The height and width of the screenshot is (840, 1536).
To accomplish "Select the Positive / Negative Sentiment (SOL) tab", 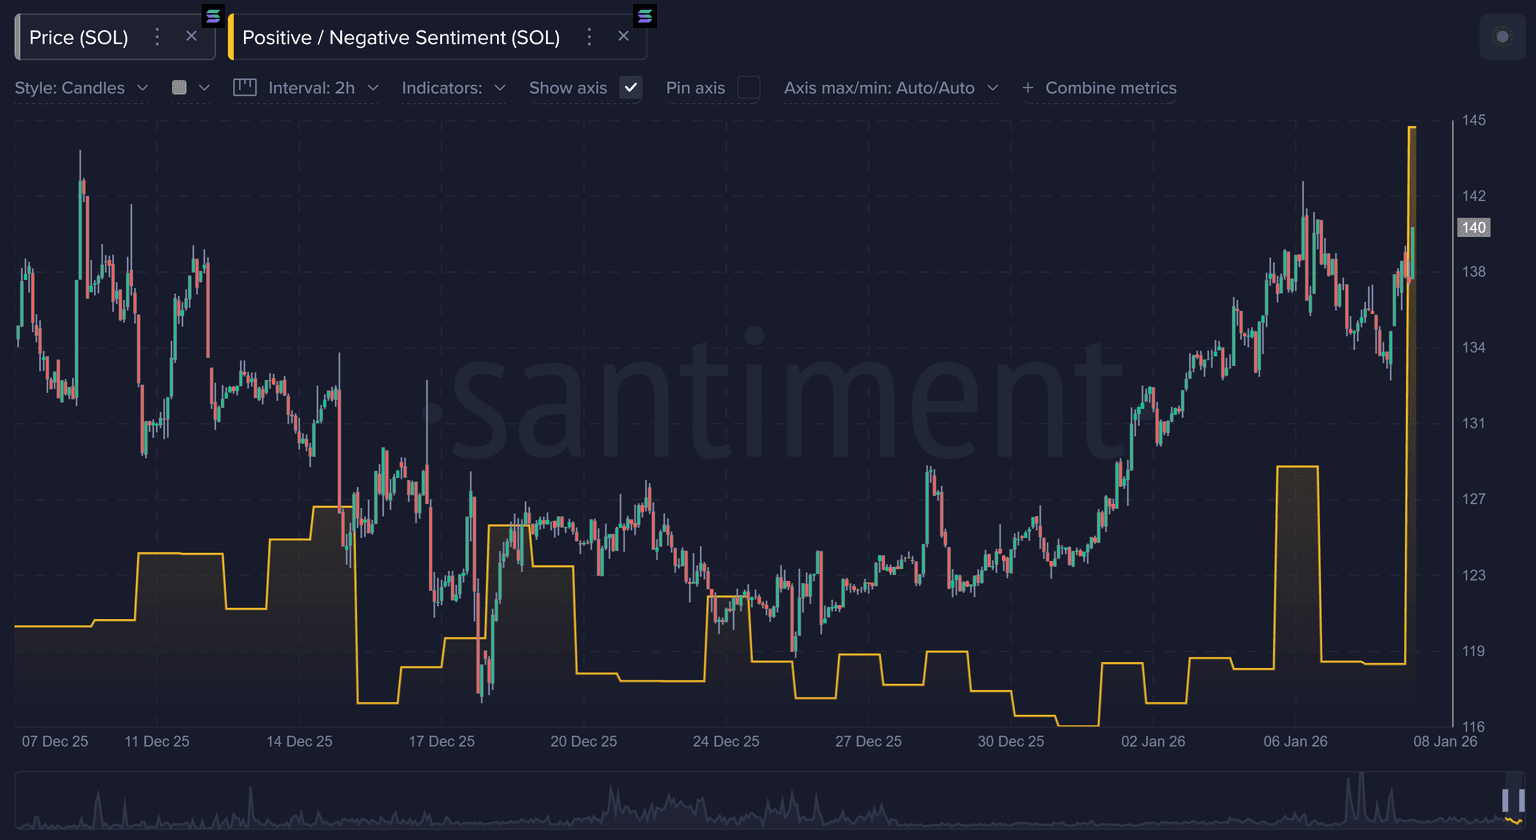I will [400, 37].
